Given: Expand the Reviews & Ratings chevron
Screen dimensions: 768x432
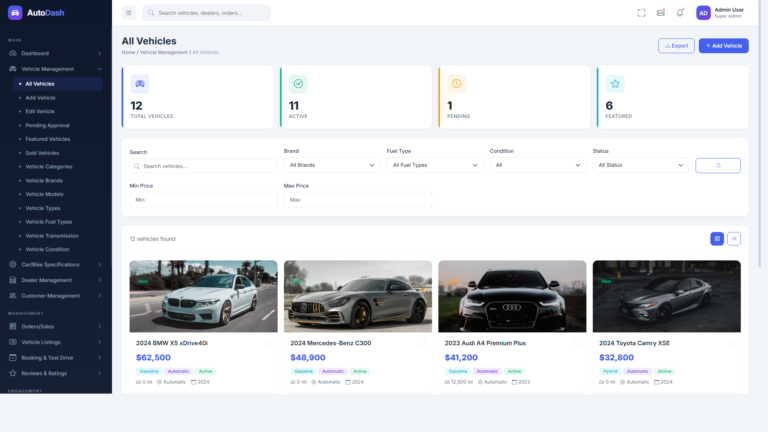Looking at the screenshot, I should [99, 373].
